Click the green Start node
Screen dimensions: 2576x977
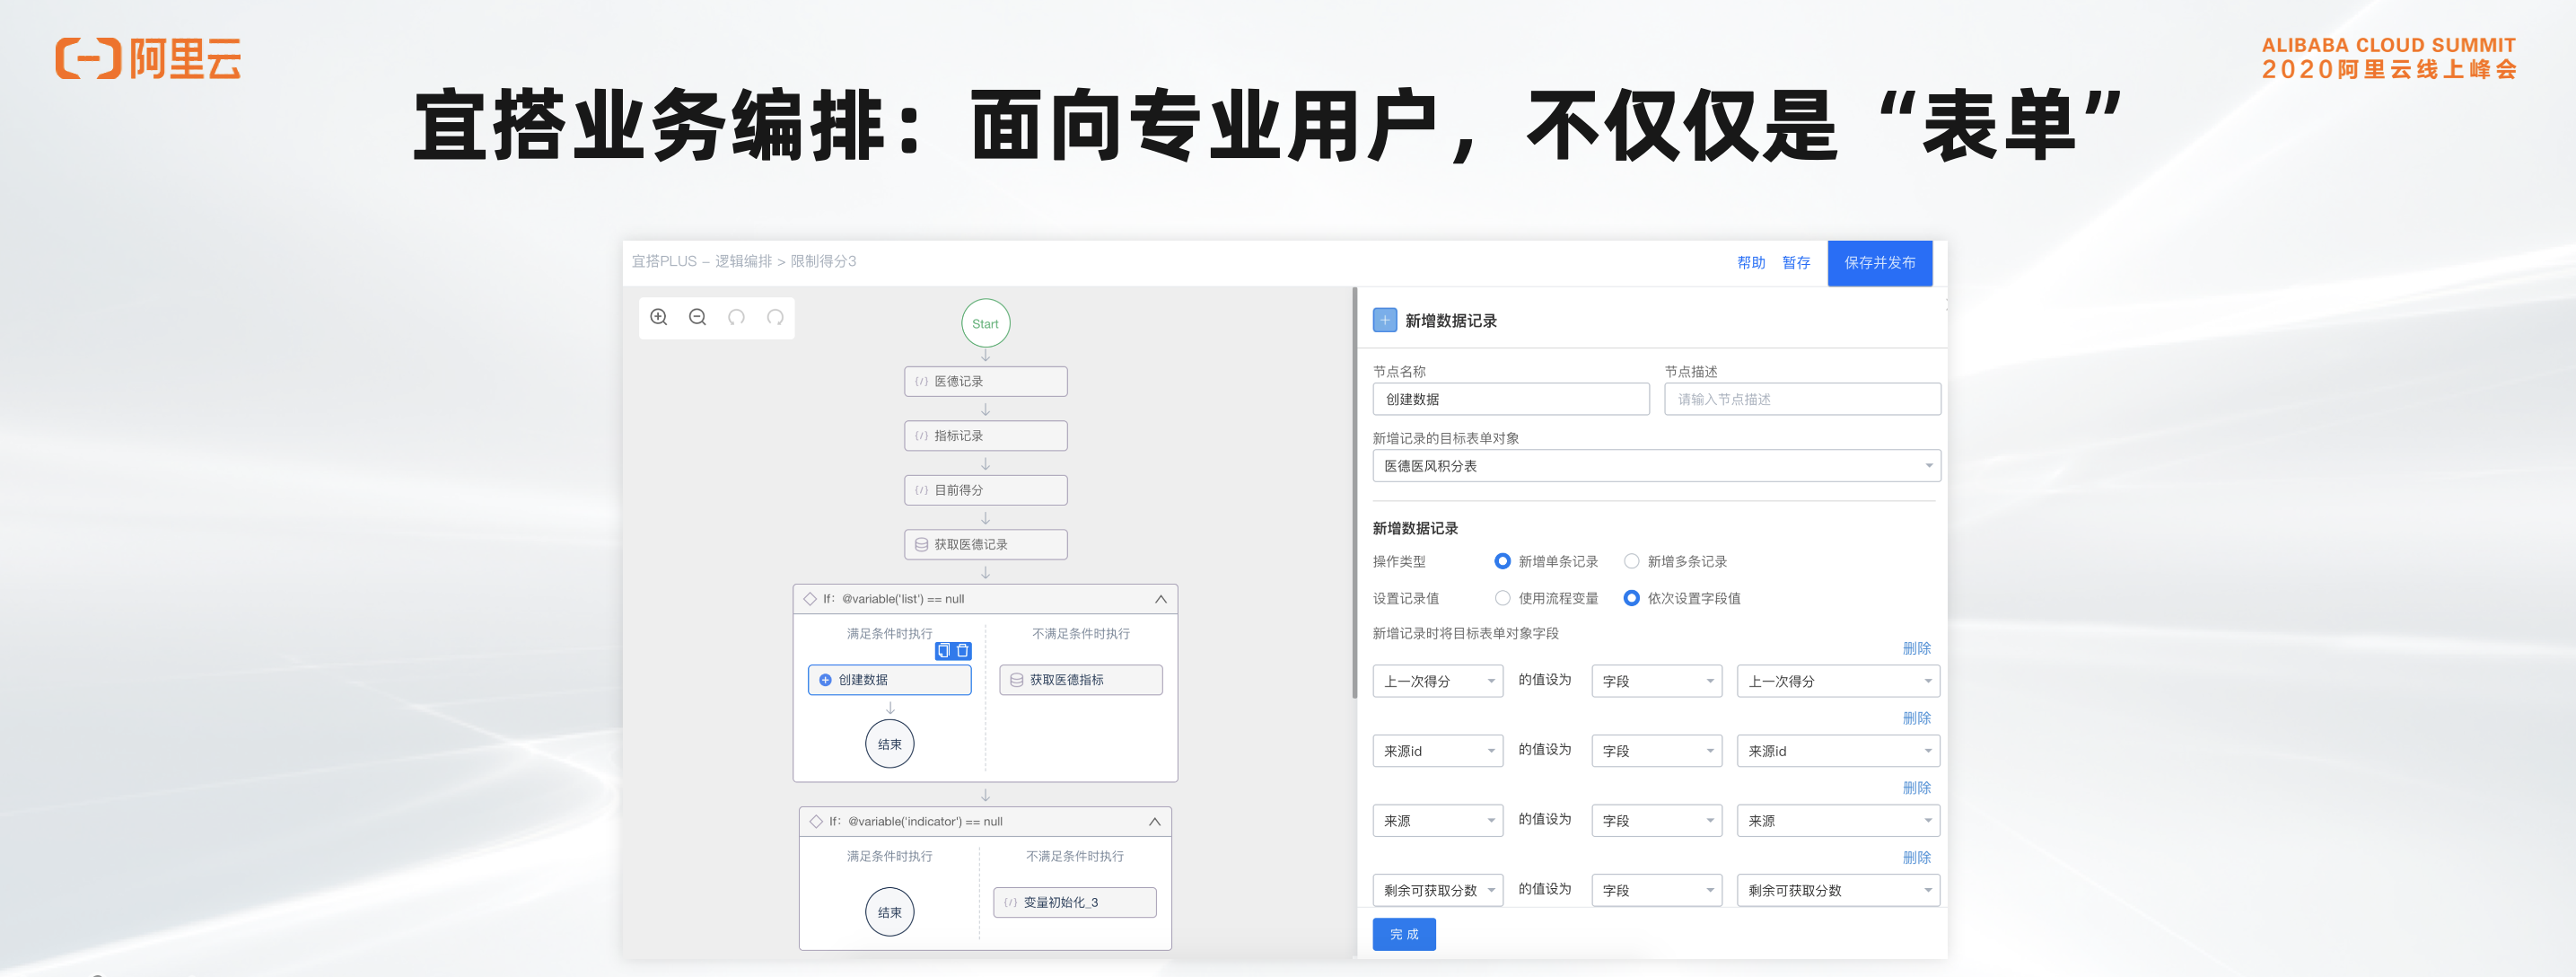pos(985,323)
